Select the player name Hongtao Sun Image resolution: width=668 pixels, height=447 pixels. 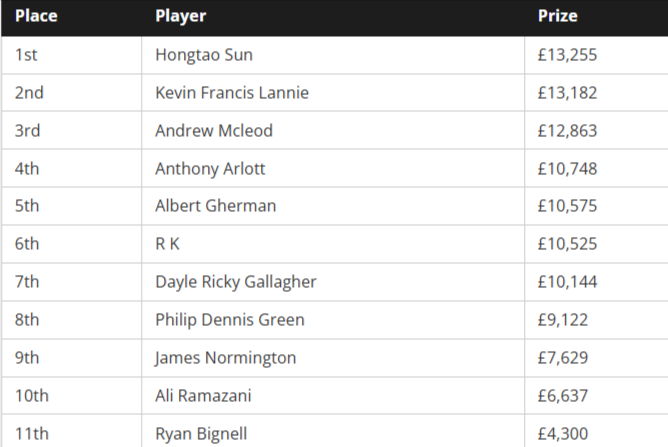[204, 55]
